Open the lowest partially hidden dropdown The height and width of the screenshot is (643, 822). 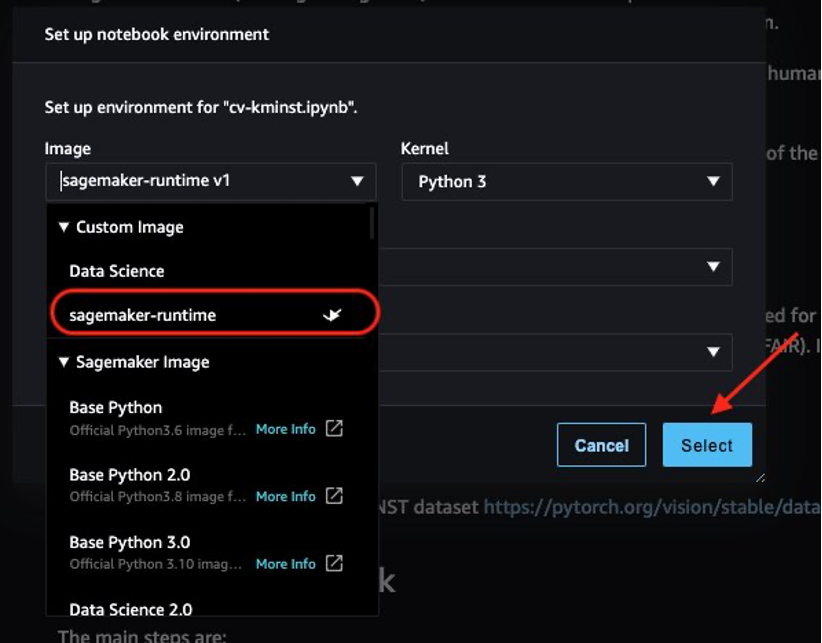pyautogui.click(x=555, y=352)
